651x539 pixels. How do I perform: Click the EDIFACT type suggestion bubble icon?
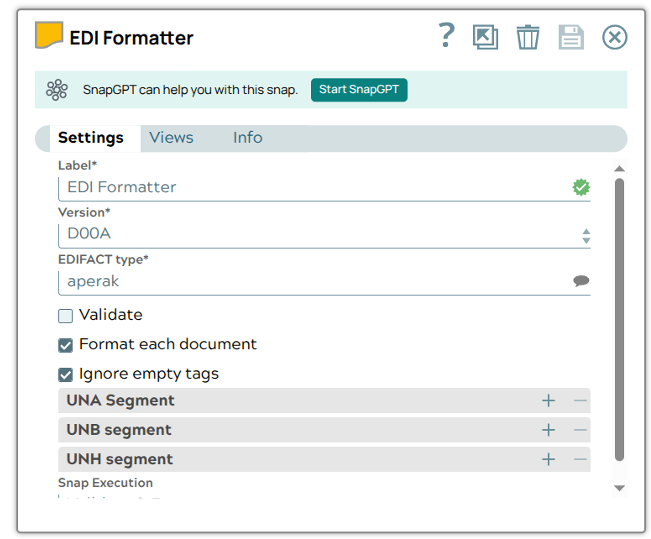tap(581, 281)
